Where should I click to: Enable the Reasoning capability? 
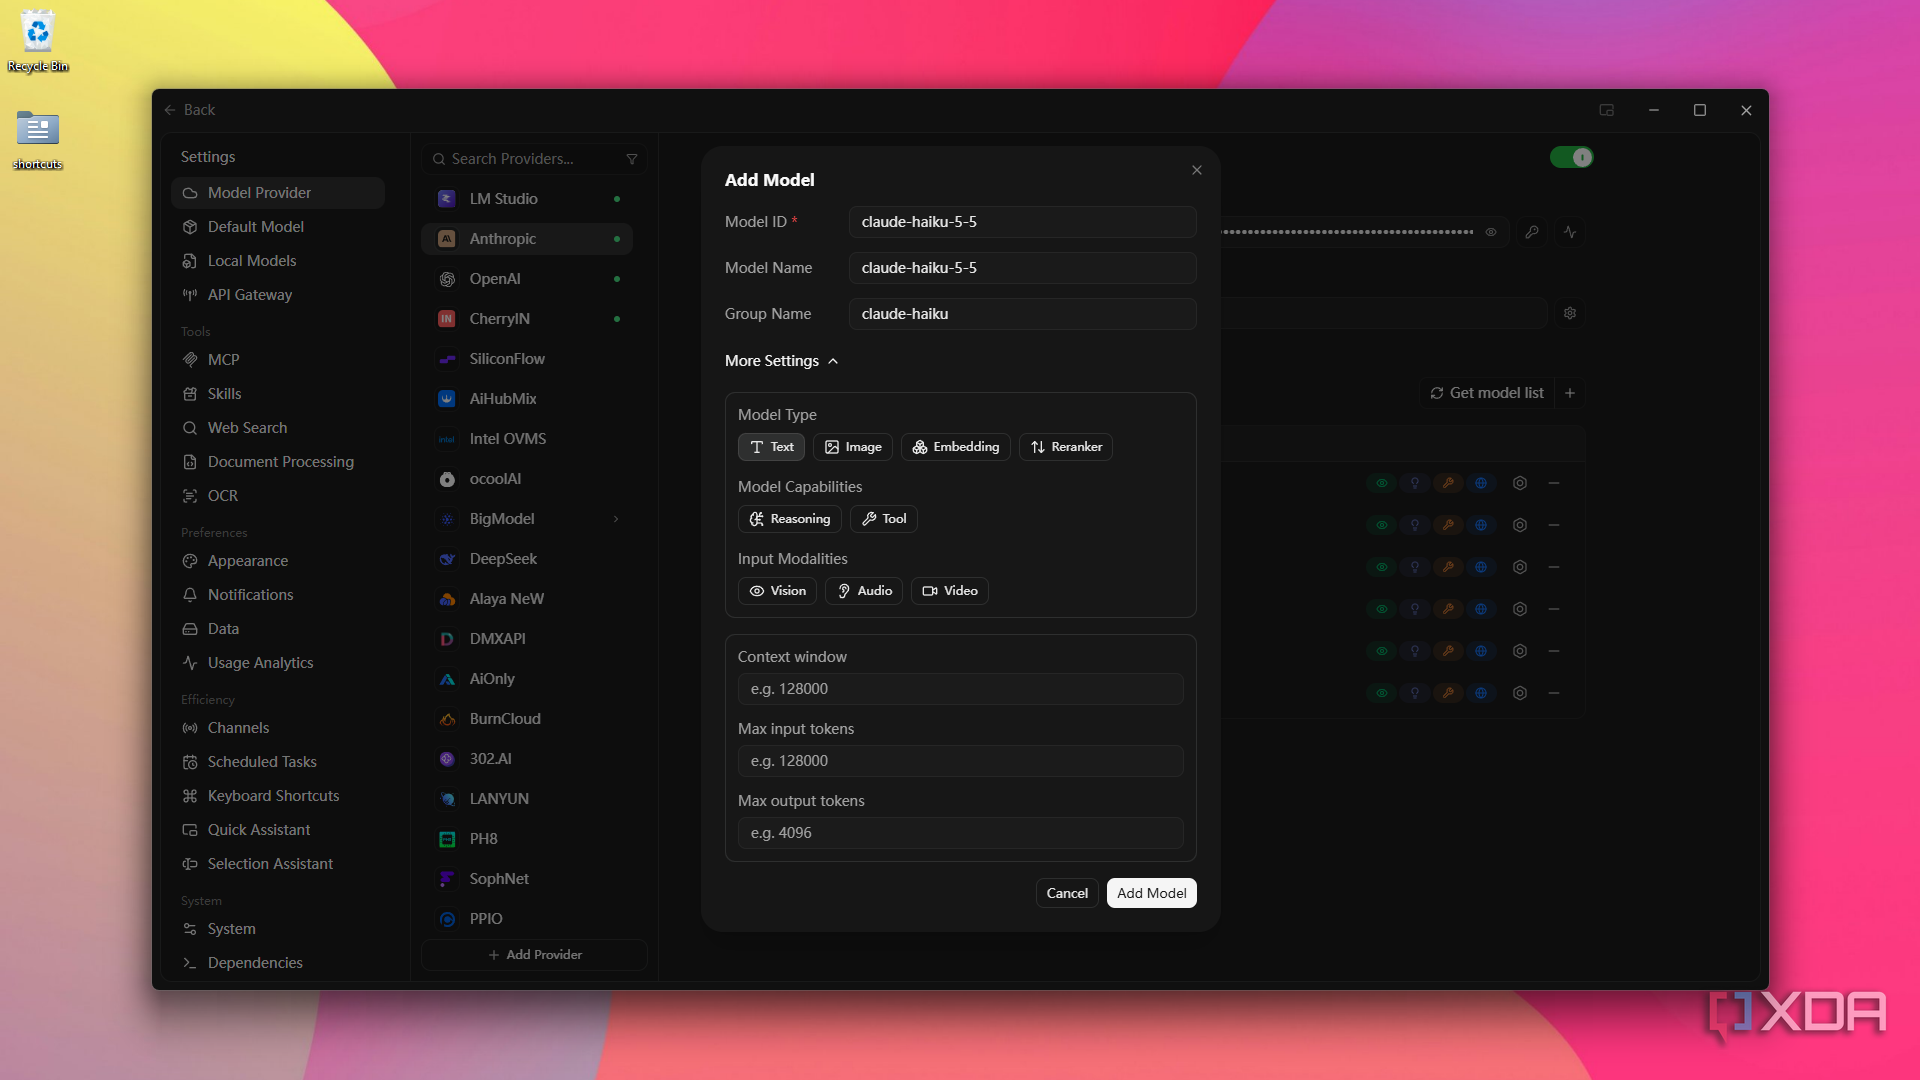tap(790, 519)
